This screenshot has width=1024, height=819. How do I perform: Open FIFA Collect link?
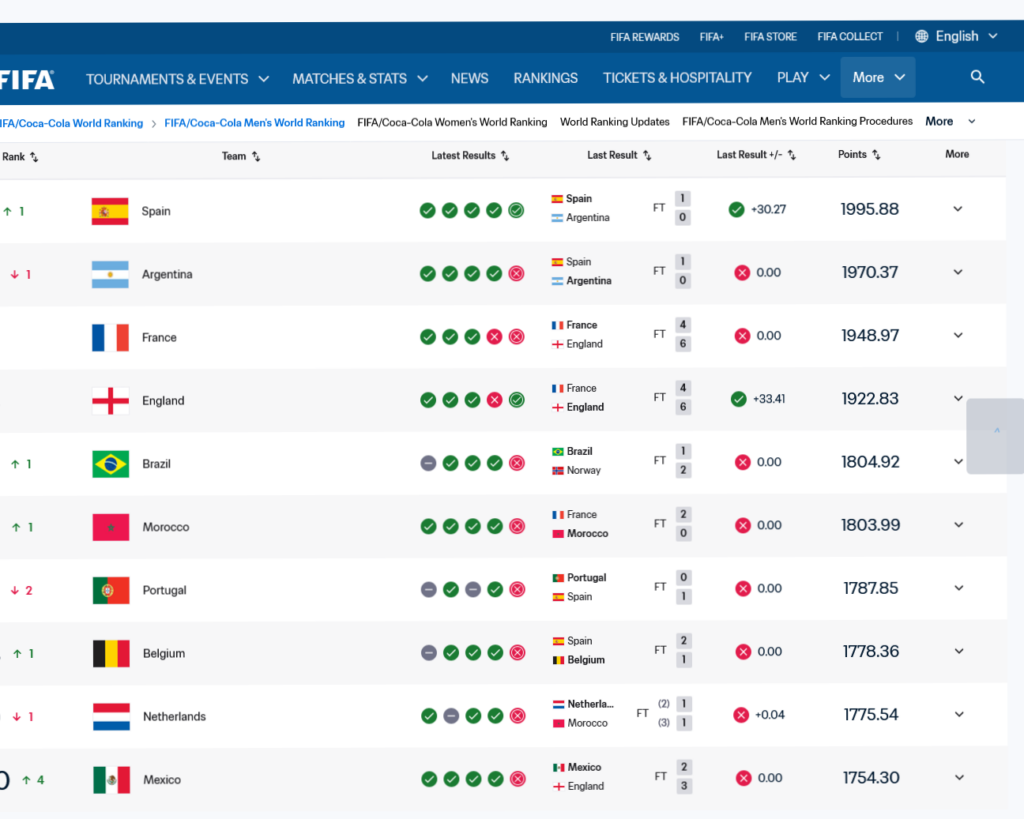(850, 37)
